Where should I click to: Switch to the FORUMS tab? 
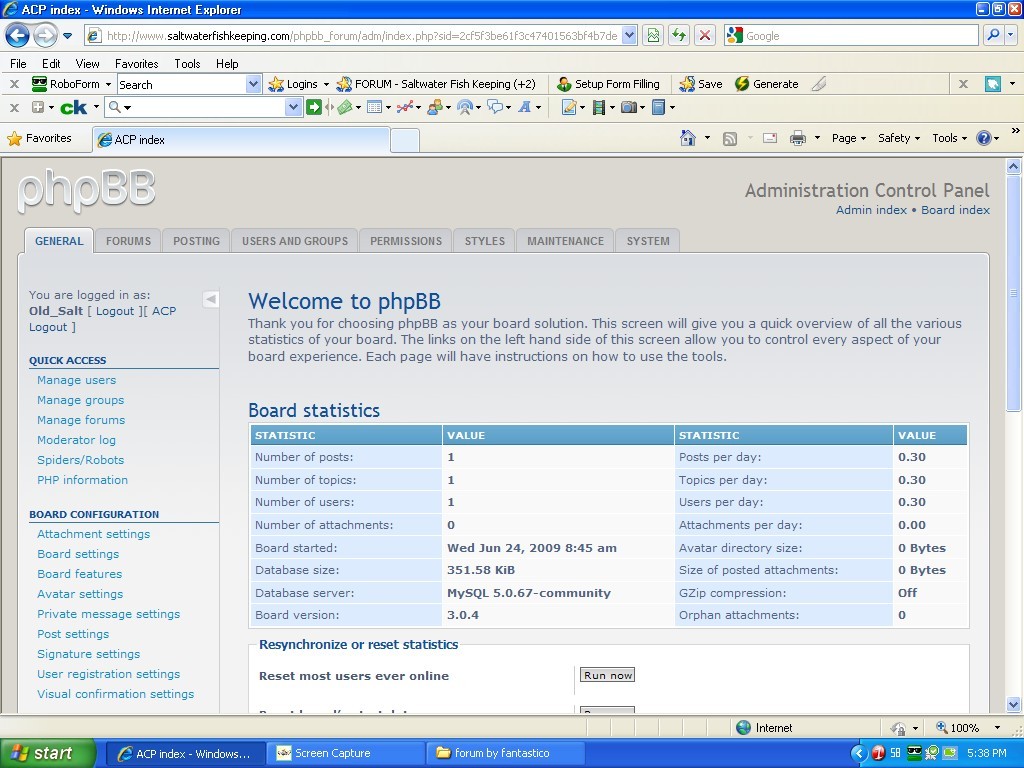[x=128, y=241]
